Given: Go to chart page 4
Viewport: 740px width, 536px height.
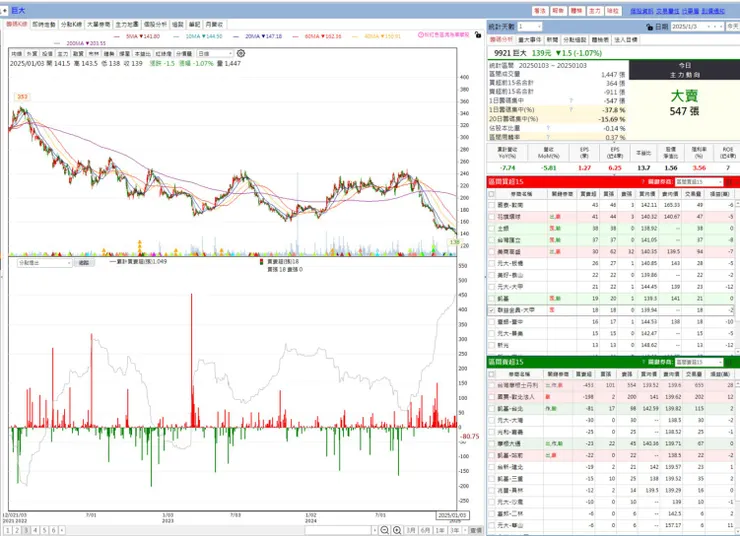Looking at the screenshot, I should coord(35,530).
